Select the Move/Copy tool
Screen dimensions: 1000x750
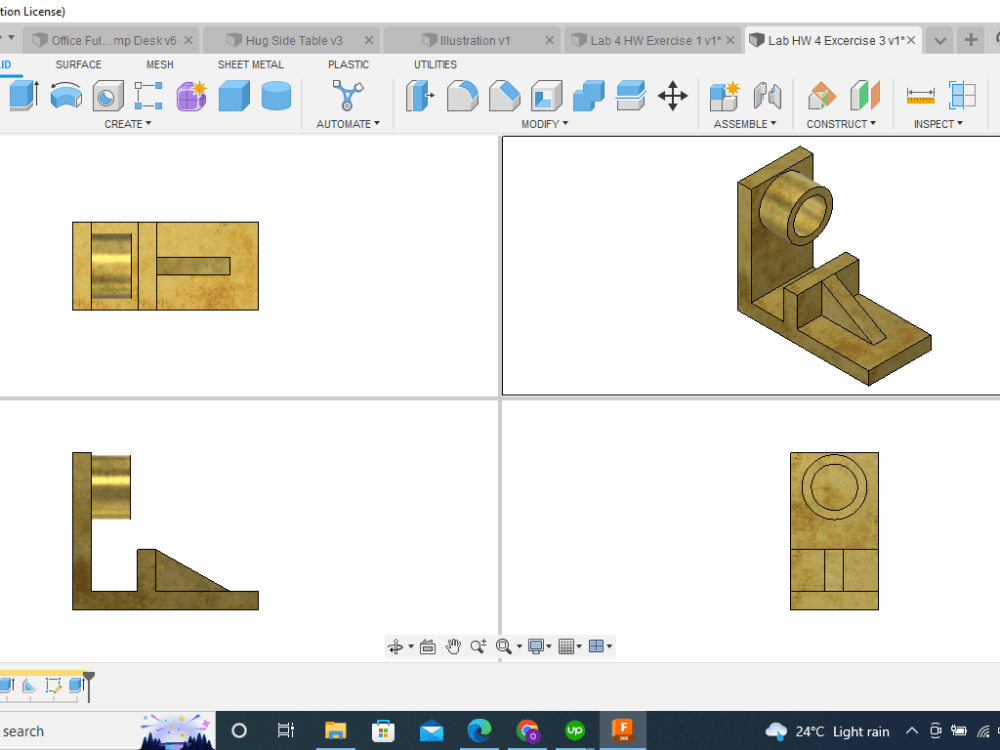(672, 96)
